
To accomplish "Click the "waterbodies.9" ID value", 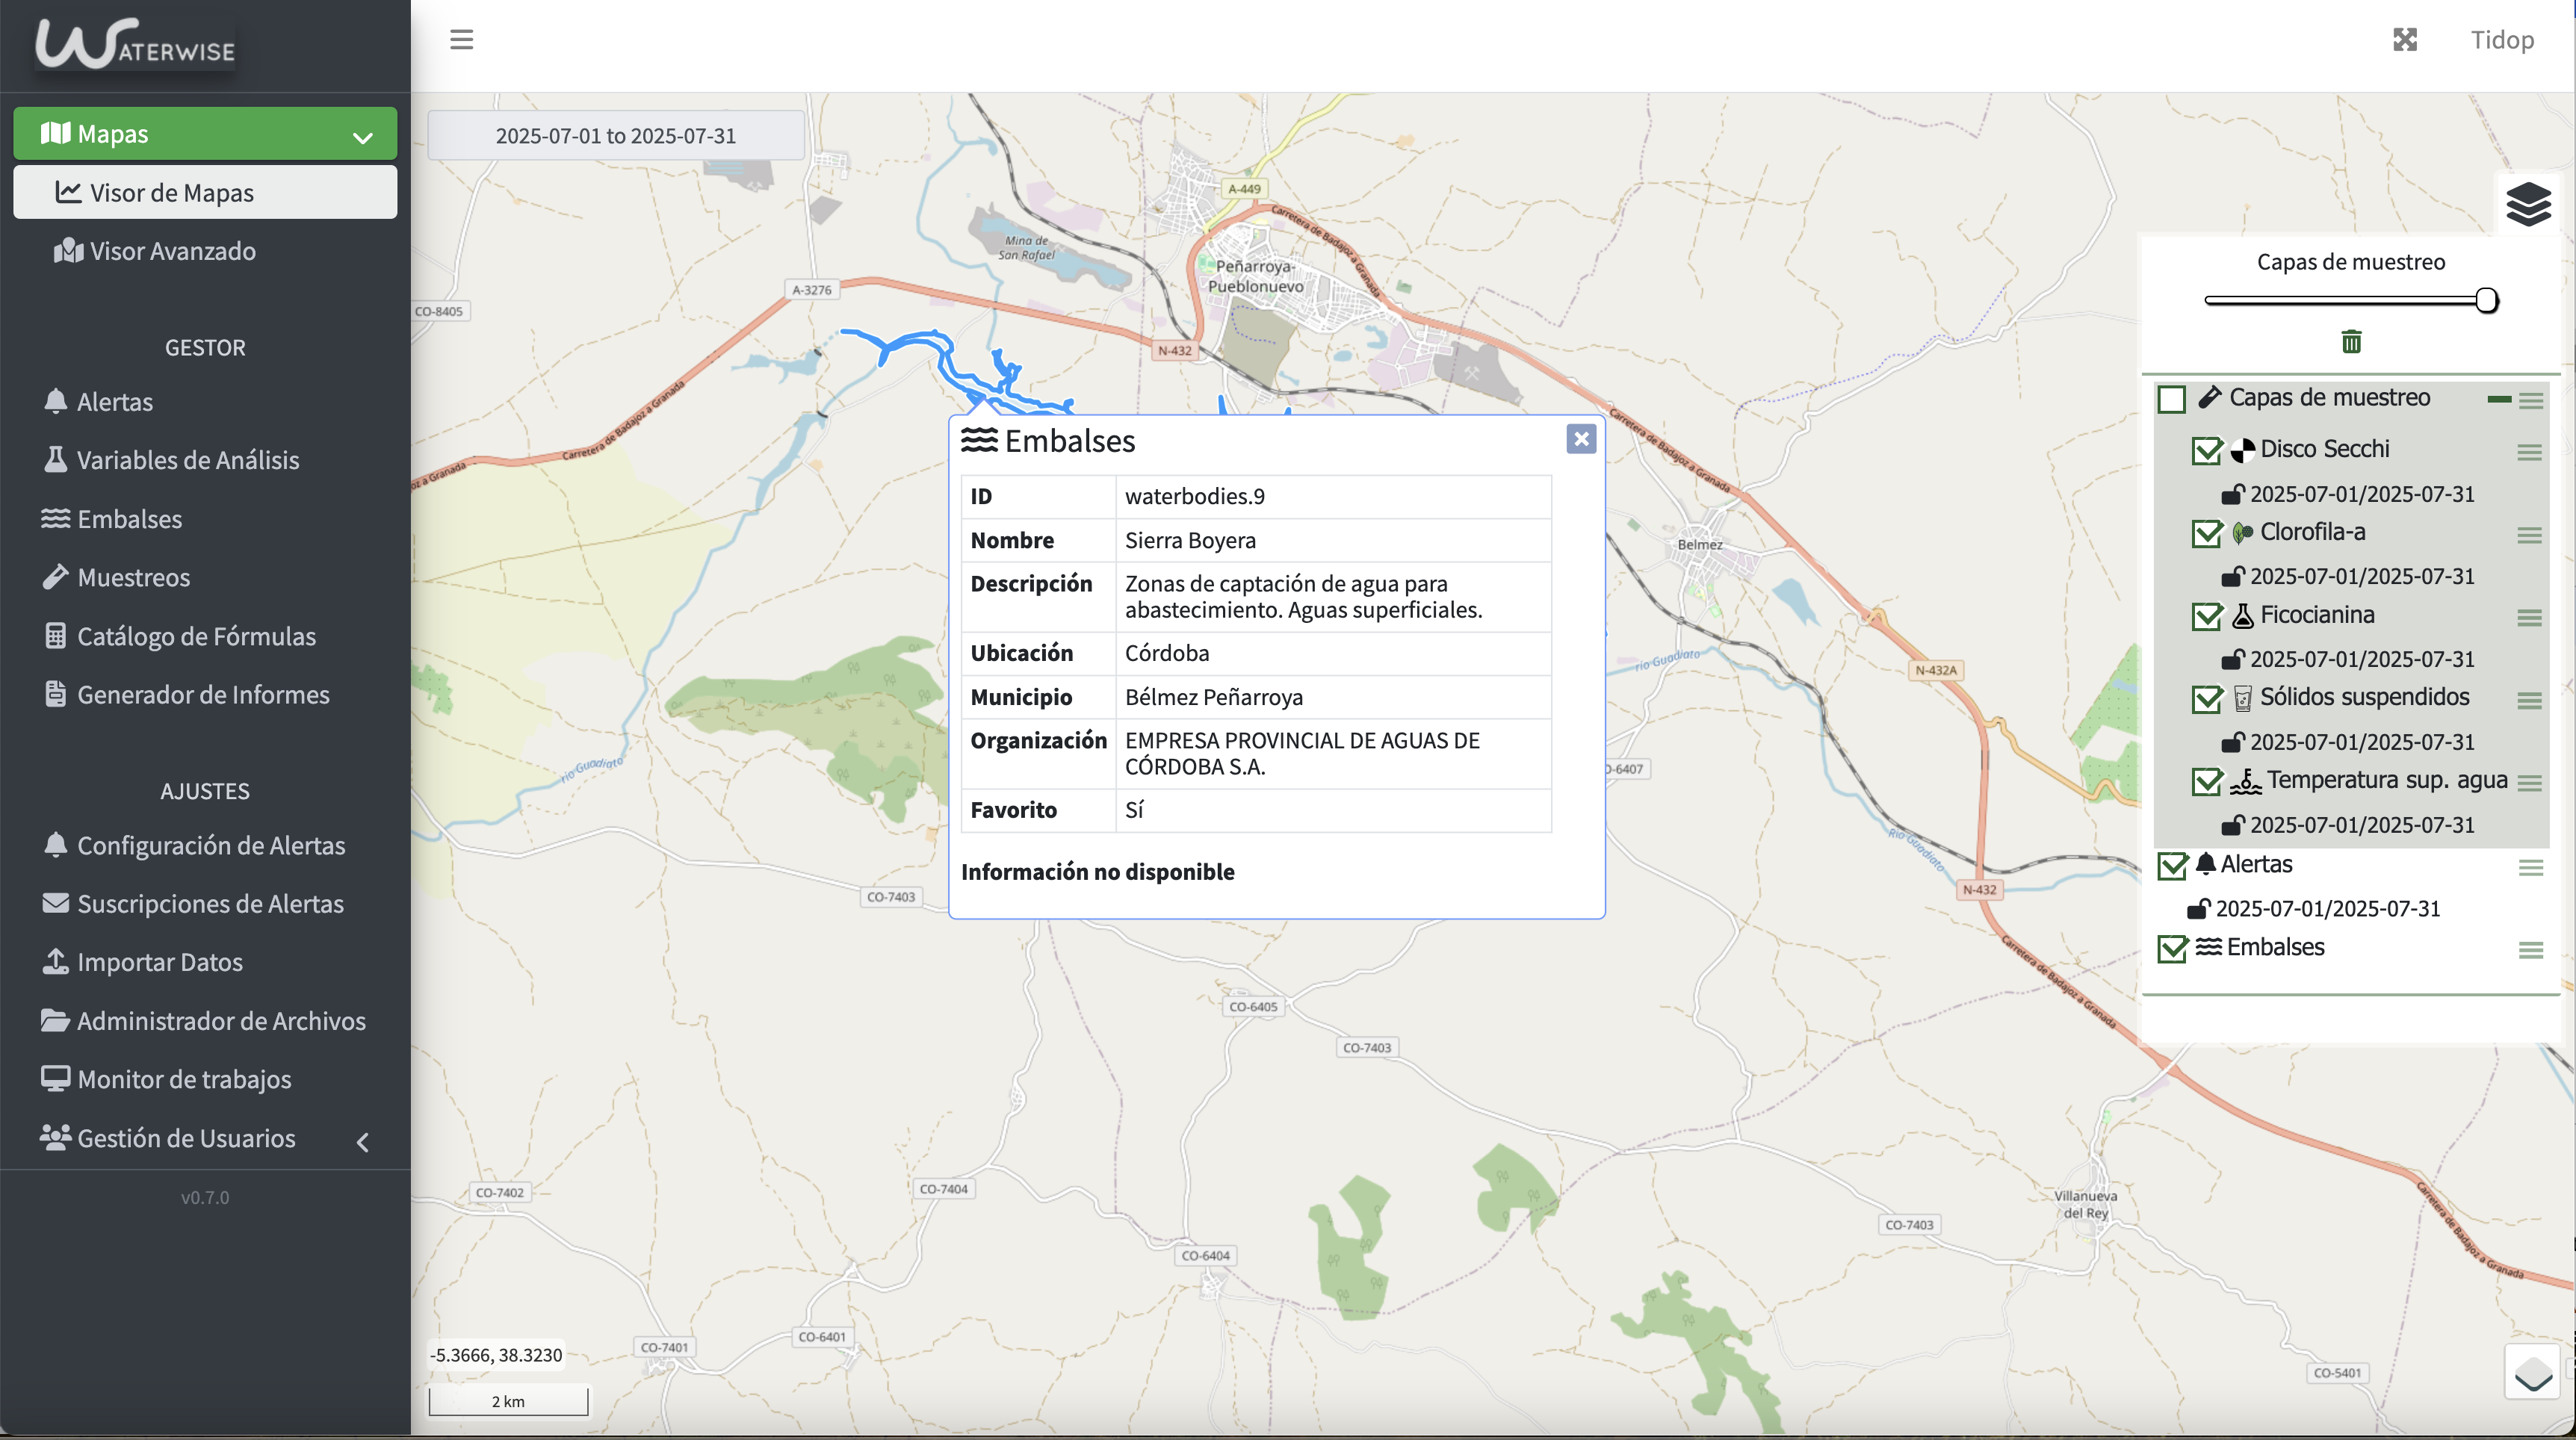I will pyautogui.click(x=1195, y=496).
